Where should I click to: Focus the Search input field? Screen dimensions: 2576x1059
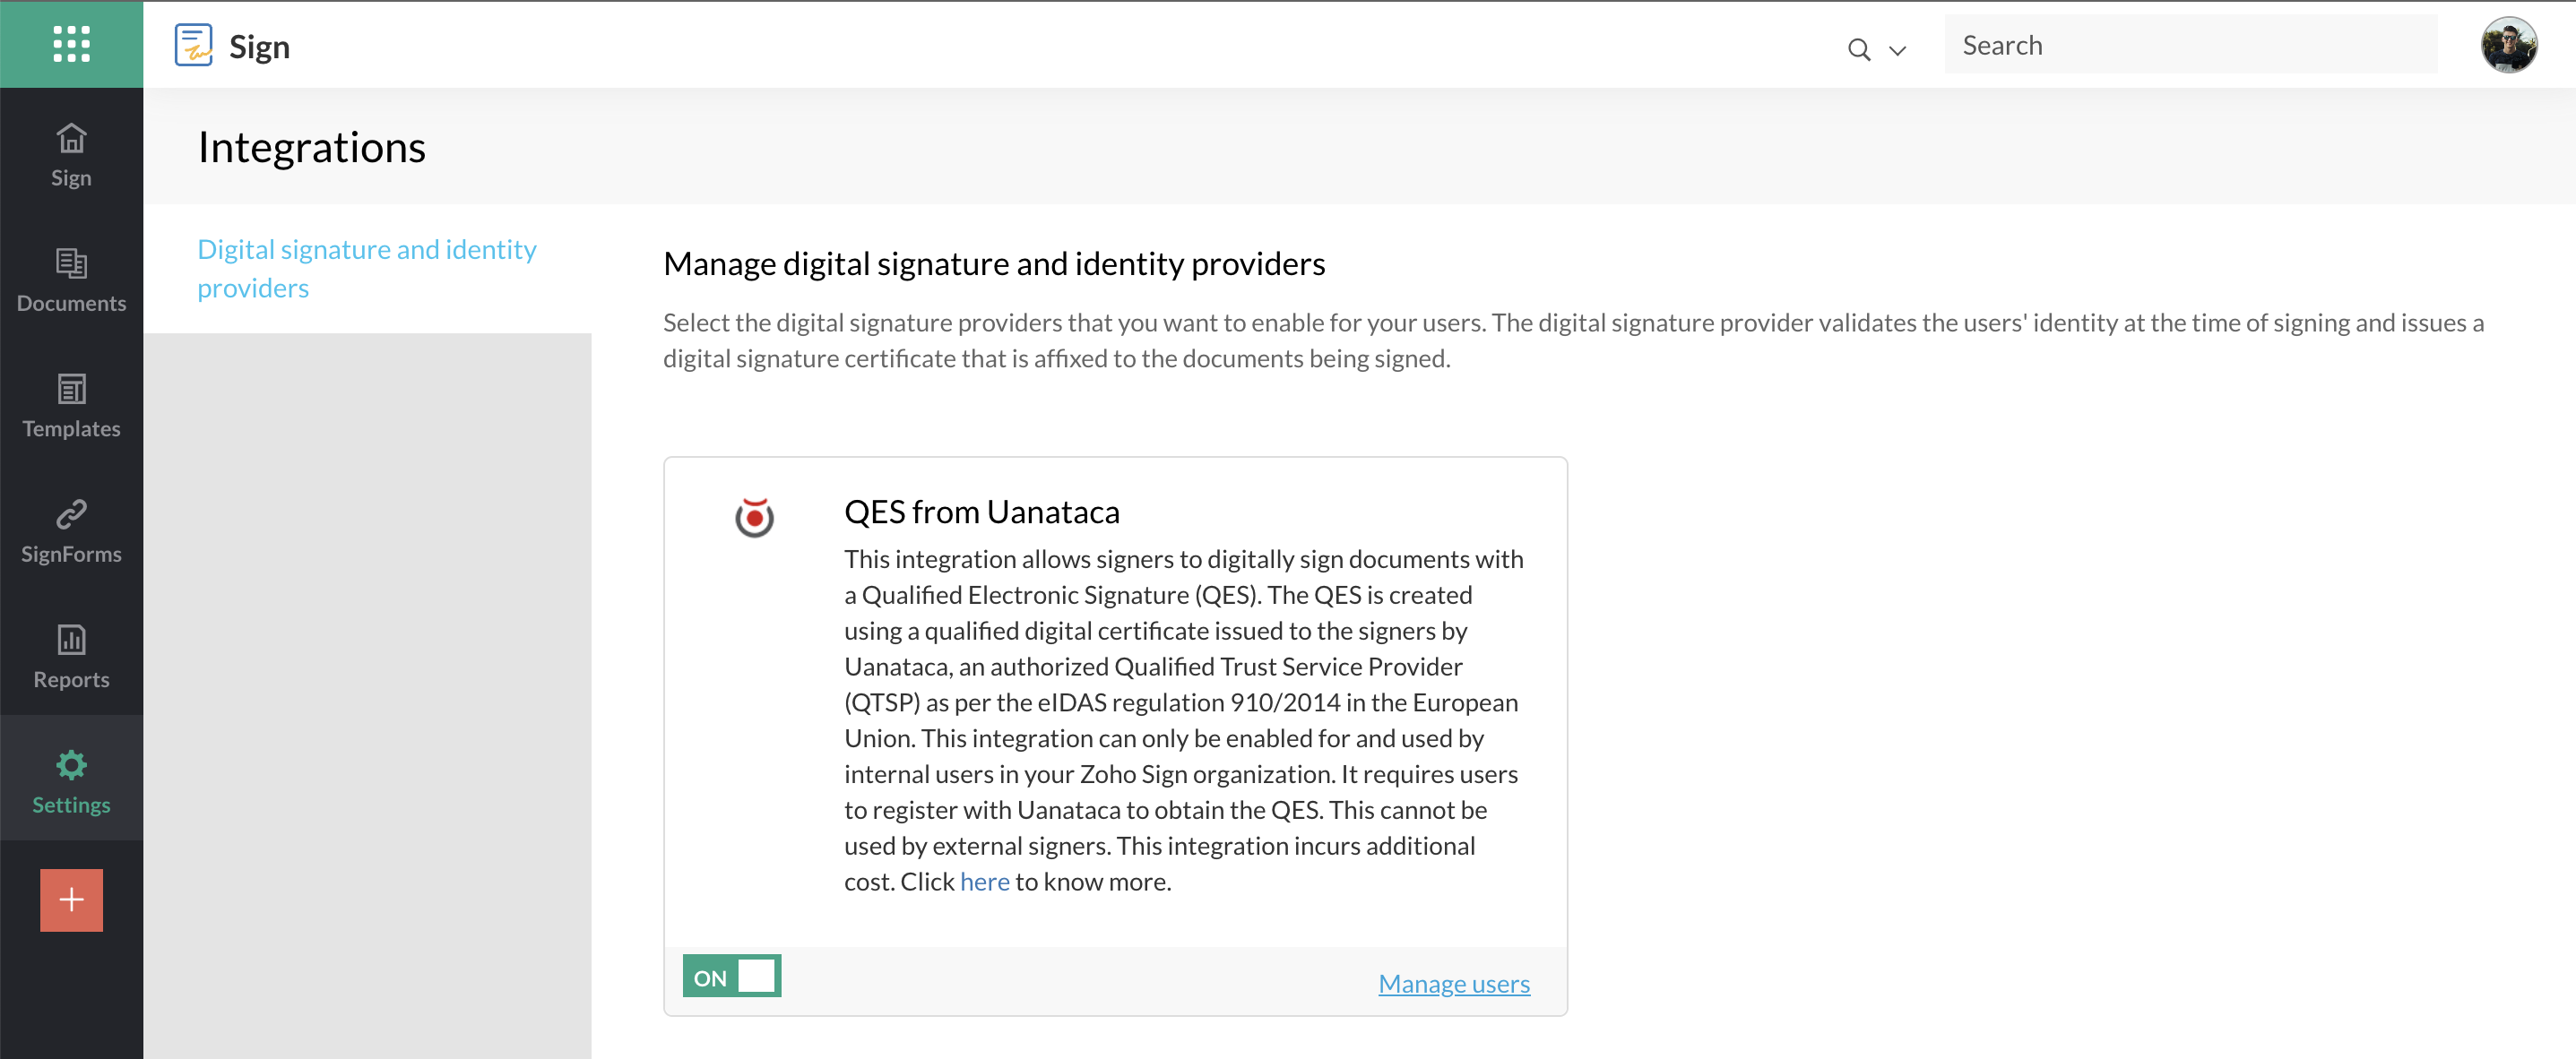pos(2190,45)
